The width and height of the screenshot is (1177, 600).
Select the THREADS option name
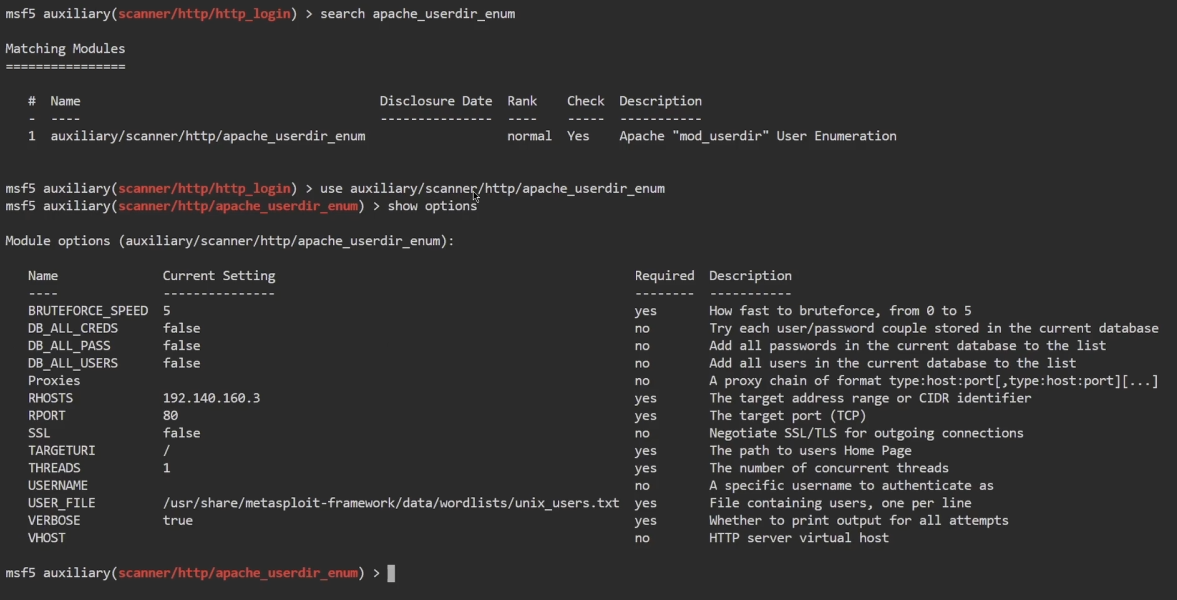54,468
